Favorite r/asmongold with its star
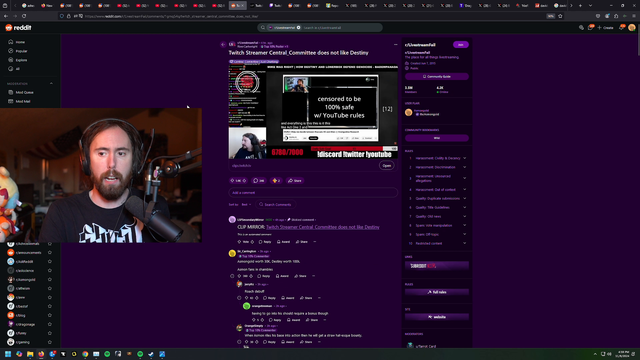 [x=50, y=280]
